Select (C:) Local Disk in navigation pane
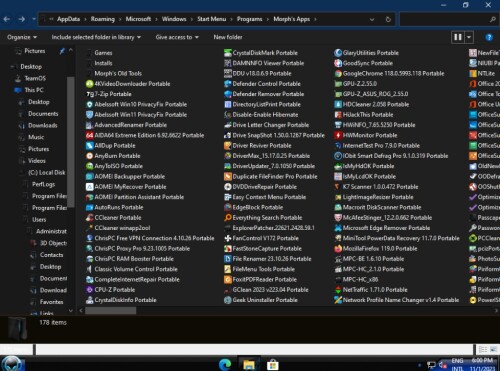The width and height of the screenshot is (500, 371). 47,173
